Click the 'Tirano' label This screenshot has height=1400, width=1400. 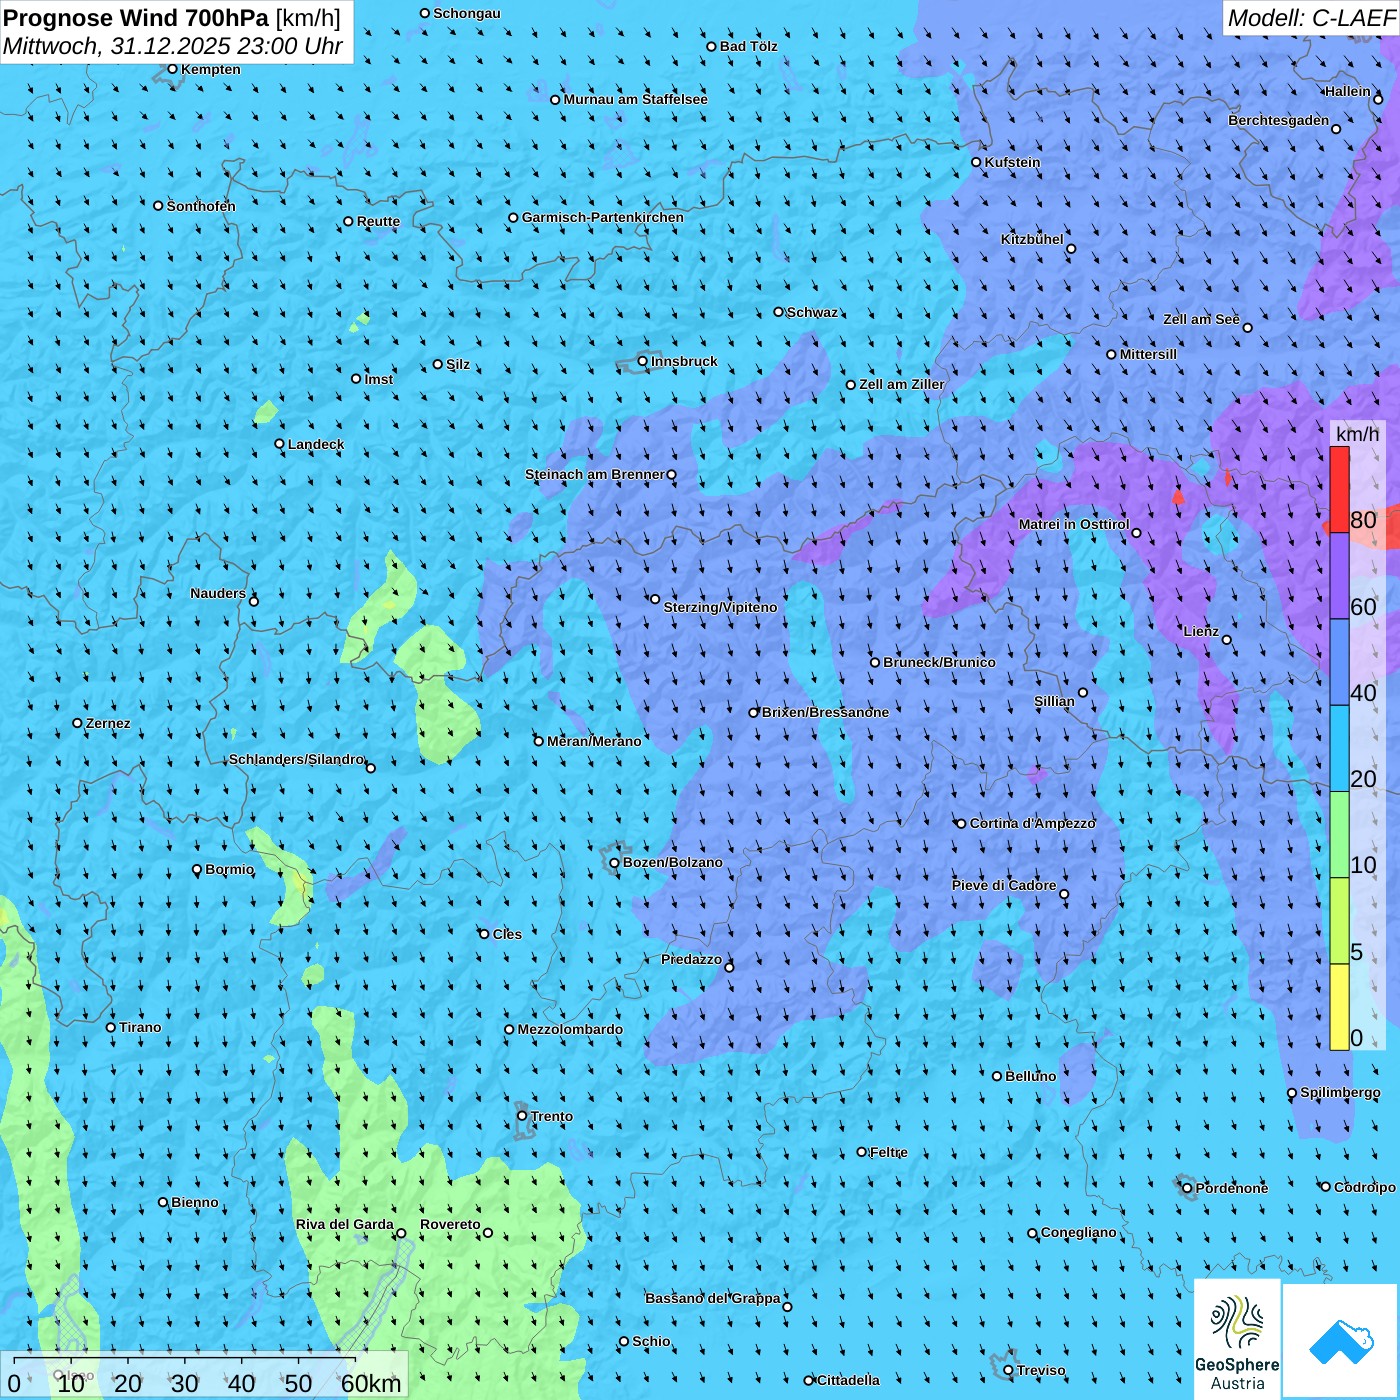[140, 1027]
